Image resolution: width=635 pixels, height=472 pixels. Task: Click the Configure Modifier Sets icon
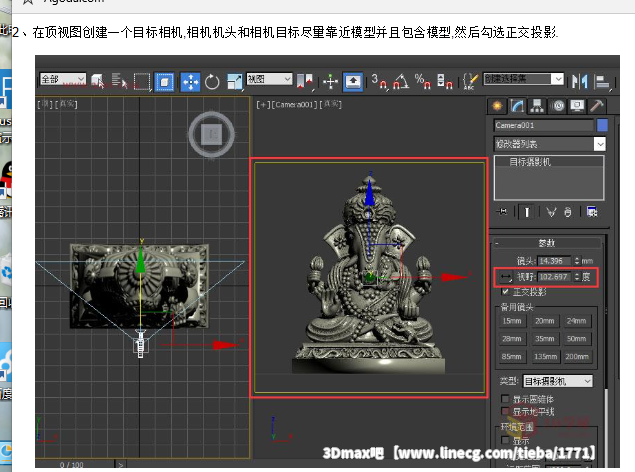click(x=592, y=212)
